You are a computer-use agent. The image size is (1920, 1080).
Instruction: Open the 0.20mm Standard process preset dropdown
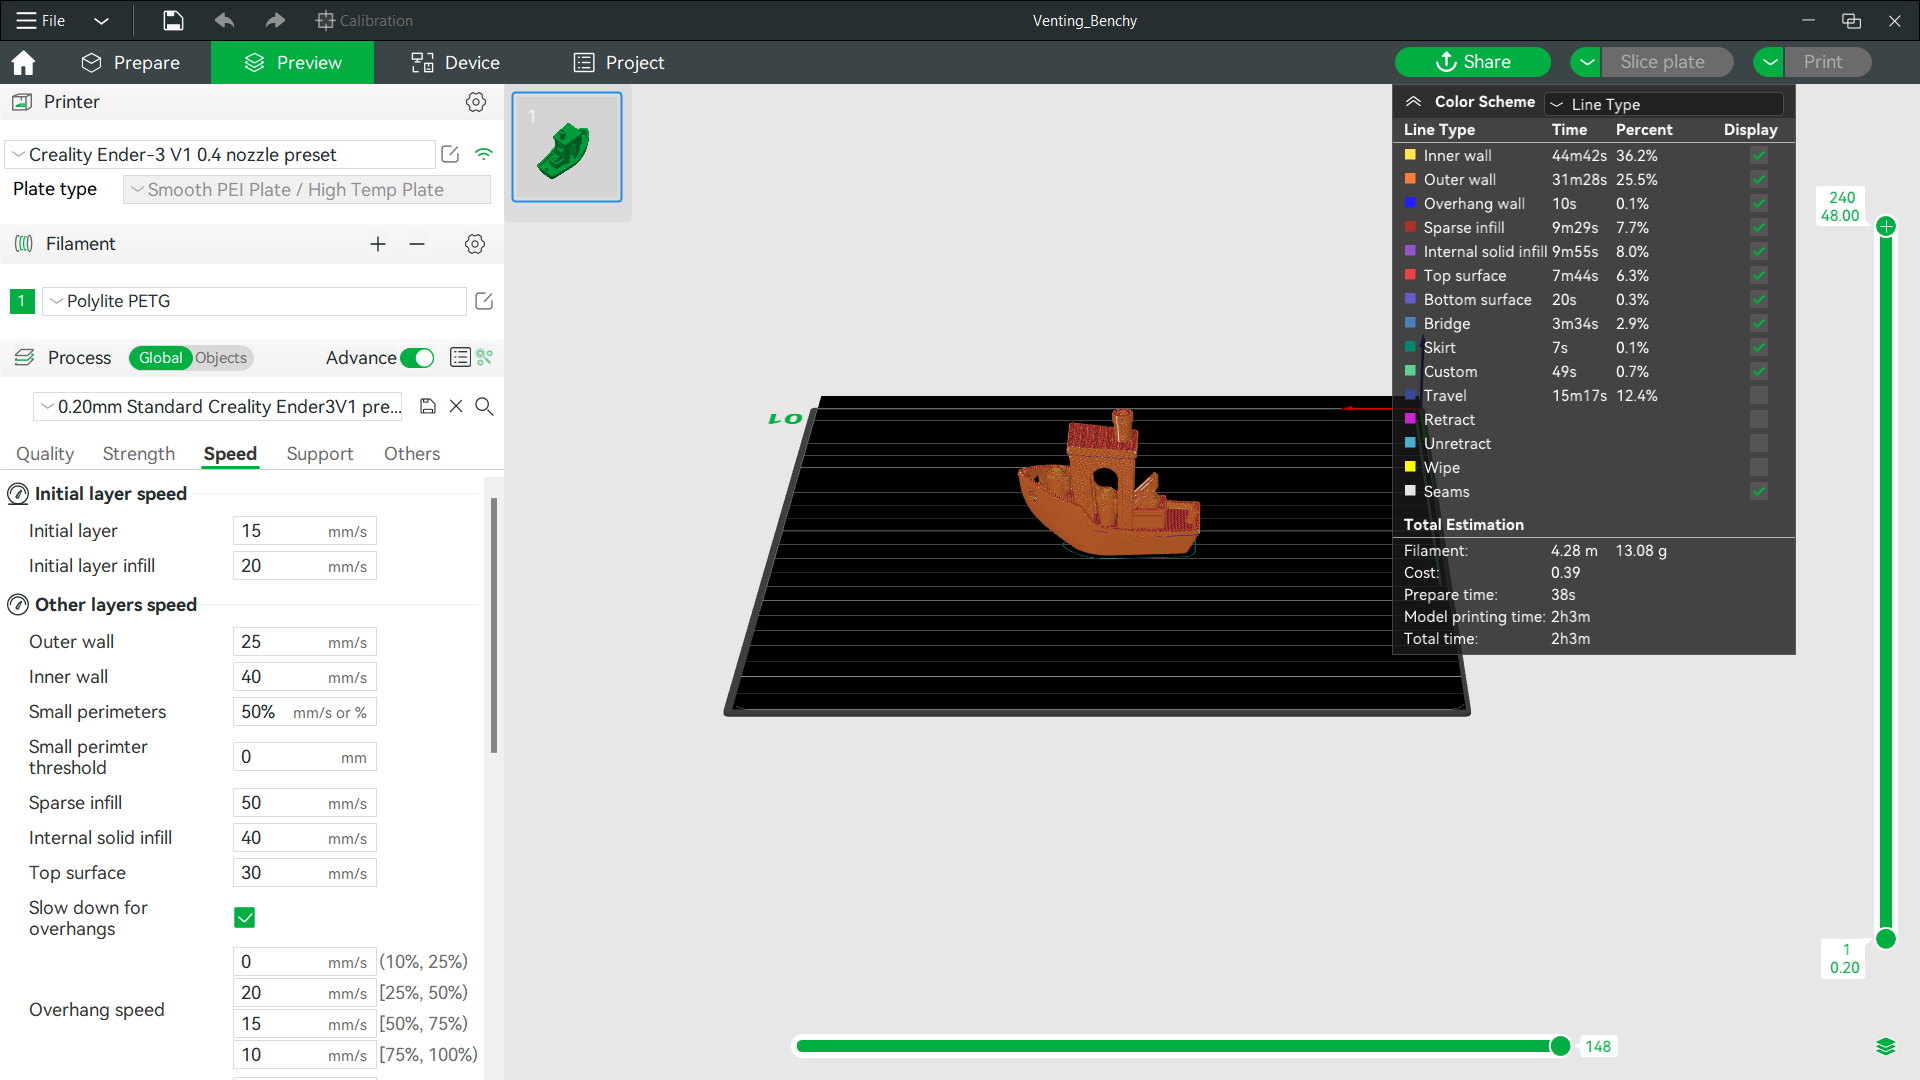coord(218,406)
